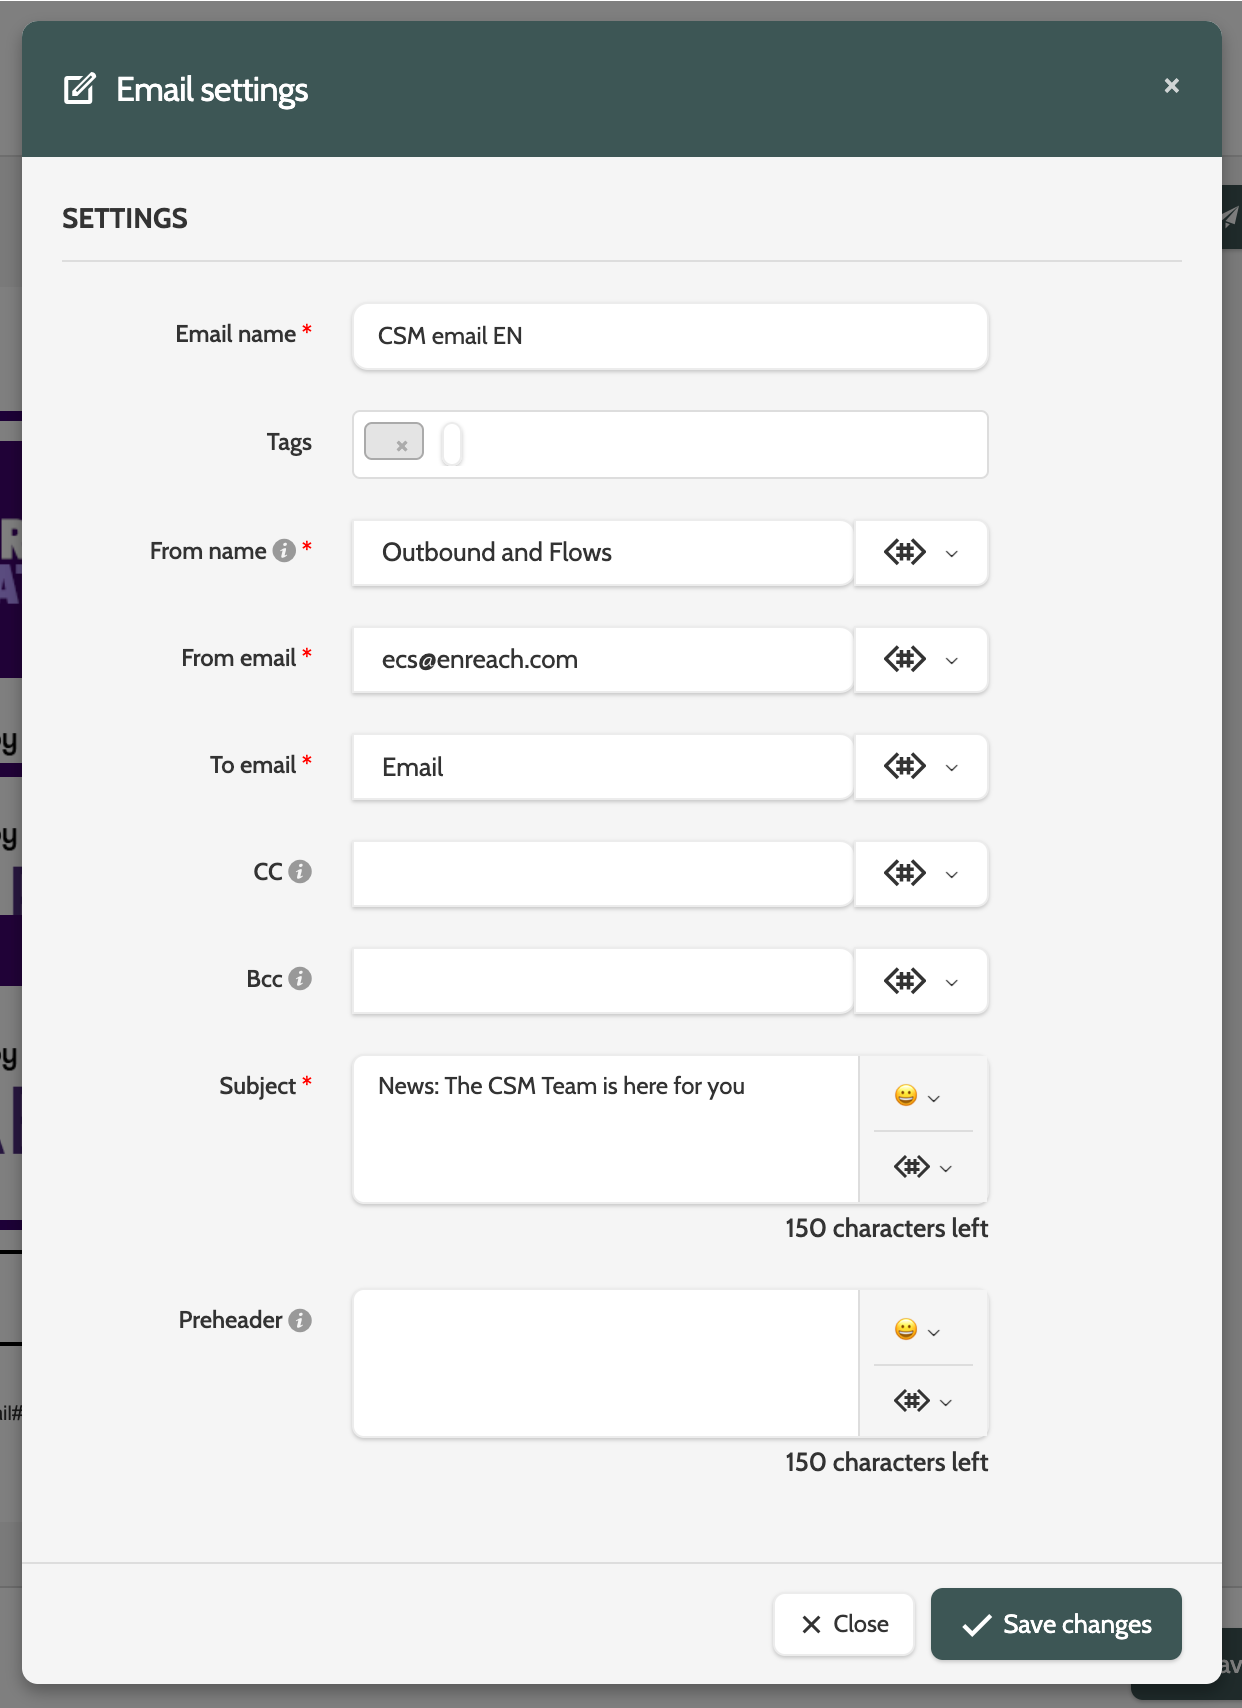Click the Preheader info icon
This screenshot has width=1242, height=1708.
pyautogui.click(x=300, y=1321)
